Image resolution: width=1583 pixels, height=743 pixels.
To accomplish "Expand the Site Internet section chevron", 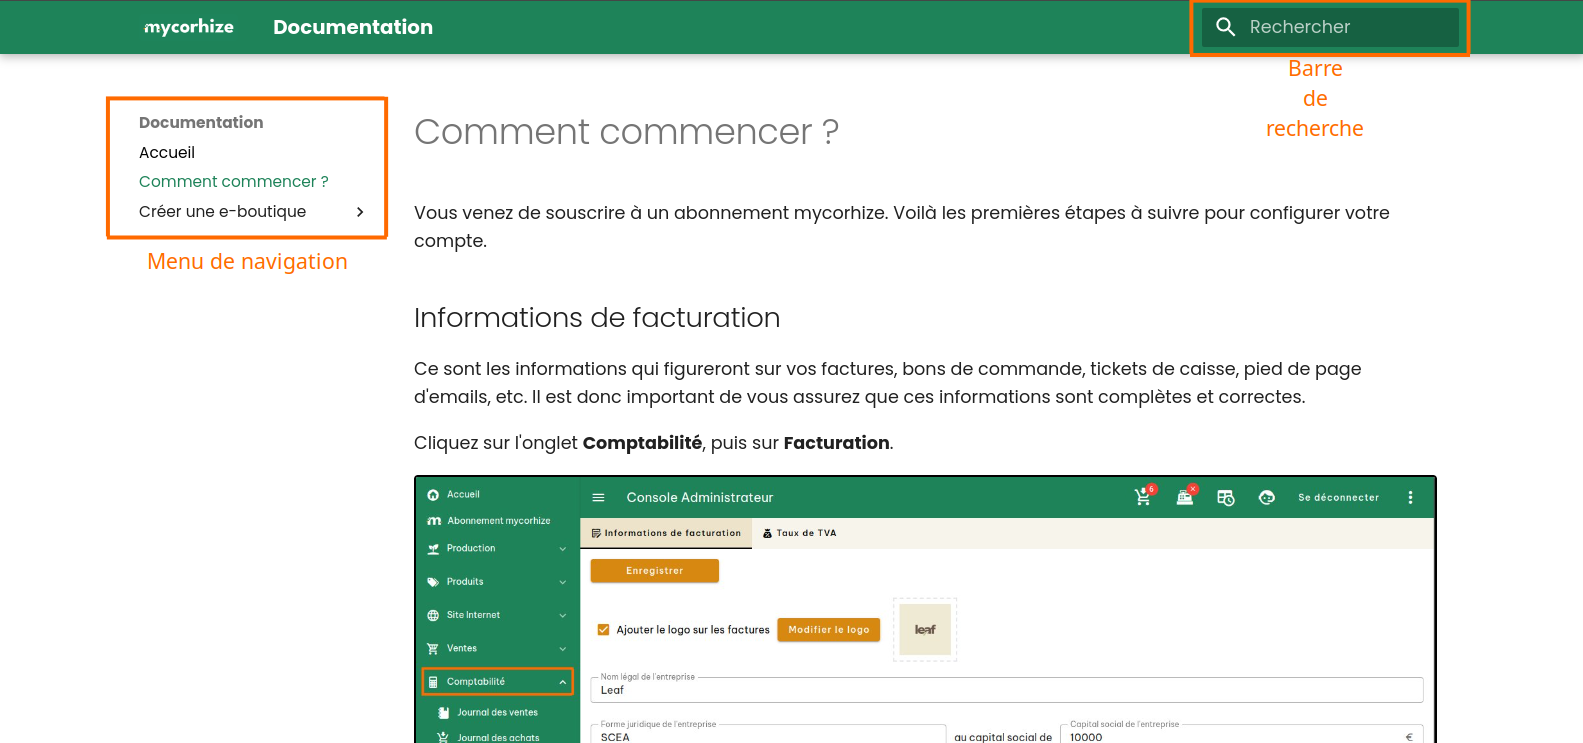I will pyautogui.click(x=563, y=616).
